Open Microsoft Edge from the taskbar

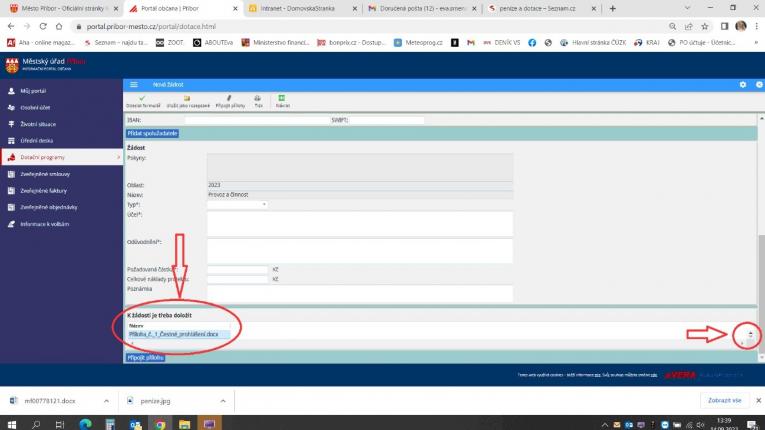[85, 424]
